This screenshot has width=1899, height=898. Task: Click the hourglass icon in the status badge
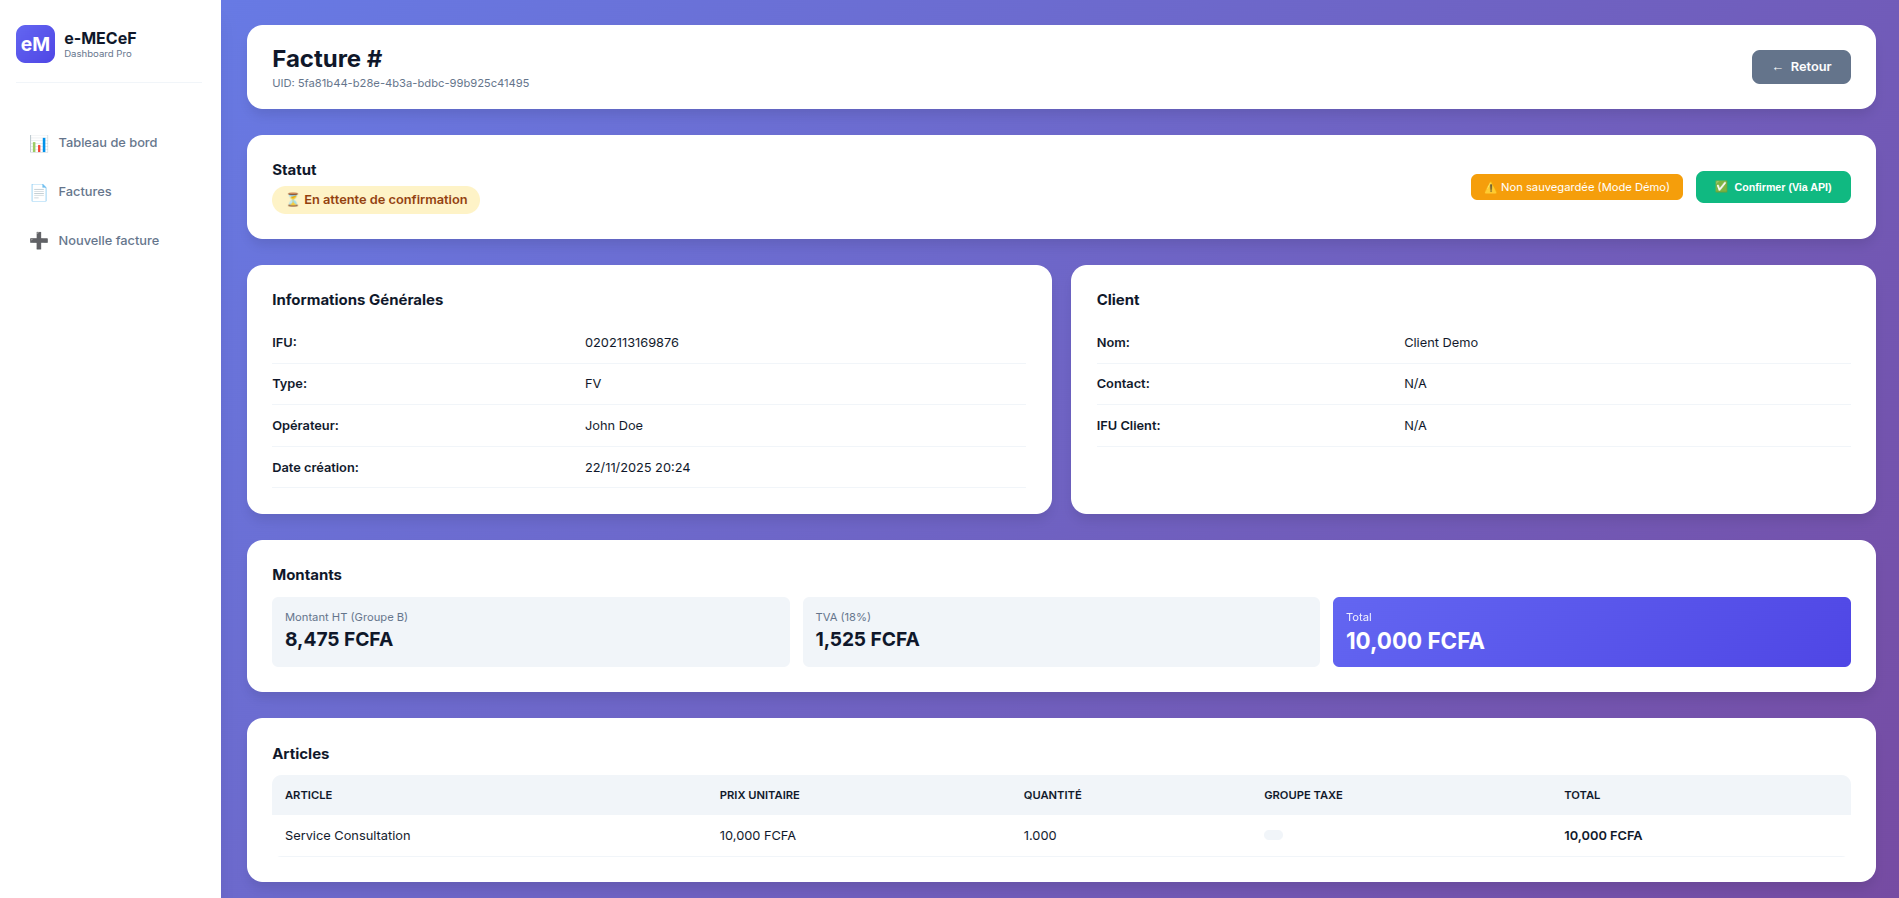[x=293, y=200]
